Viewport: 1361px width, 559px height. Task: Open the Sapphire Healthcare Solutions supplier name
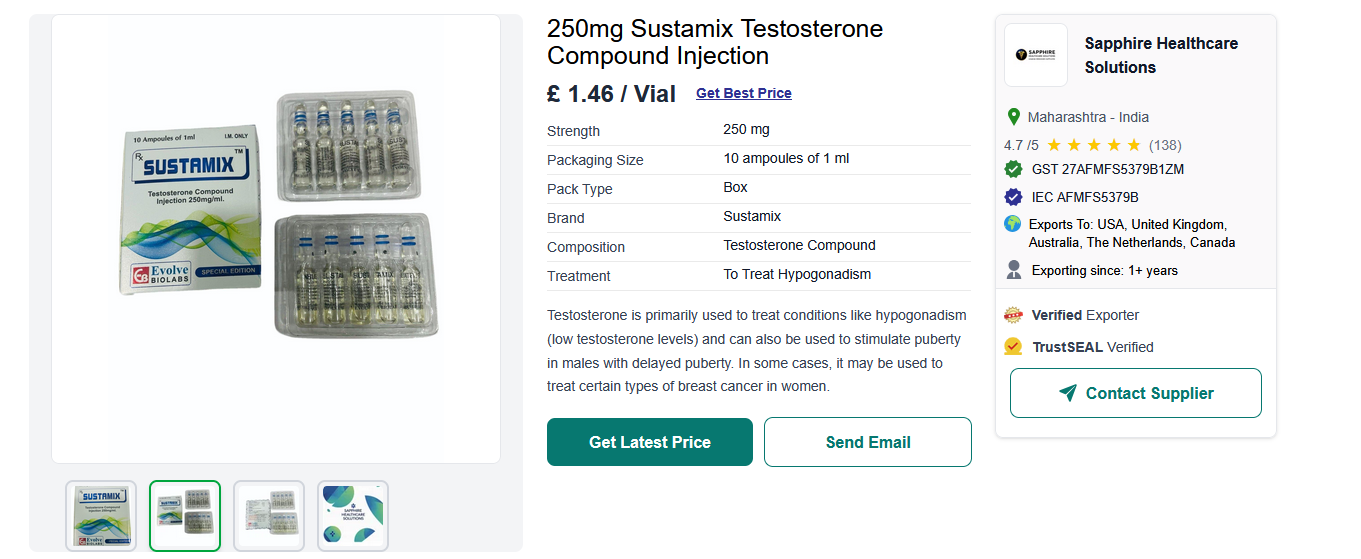[x=1161, y=55]
